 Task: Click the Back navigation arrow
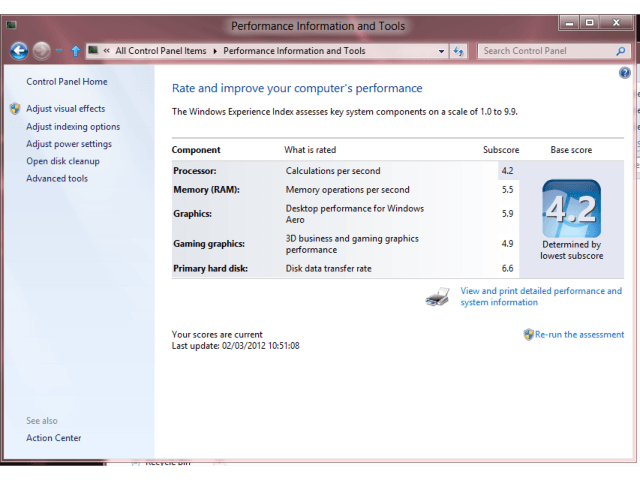click(19, 51)
